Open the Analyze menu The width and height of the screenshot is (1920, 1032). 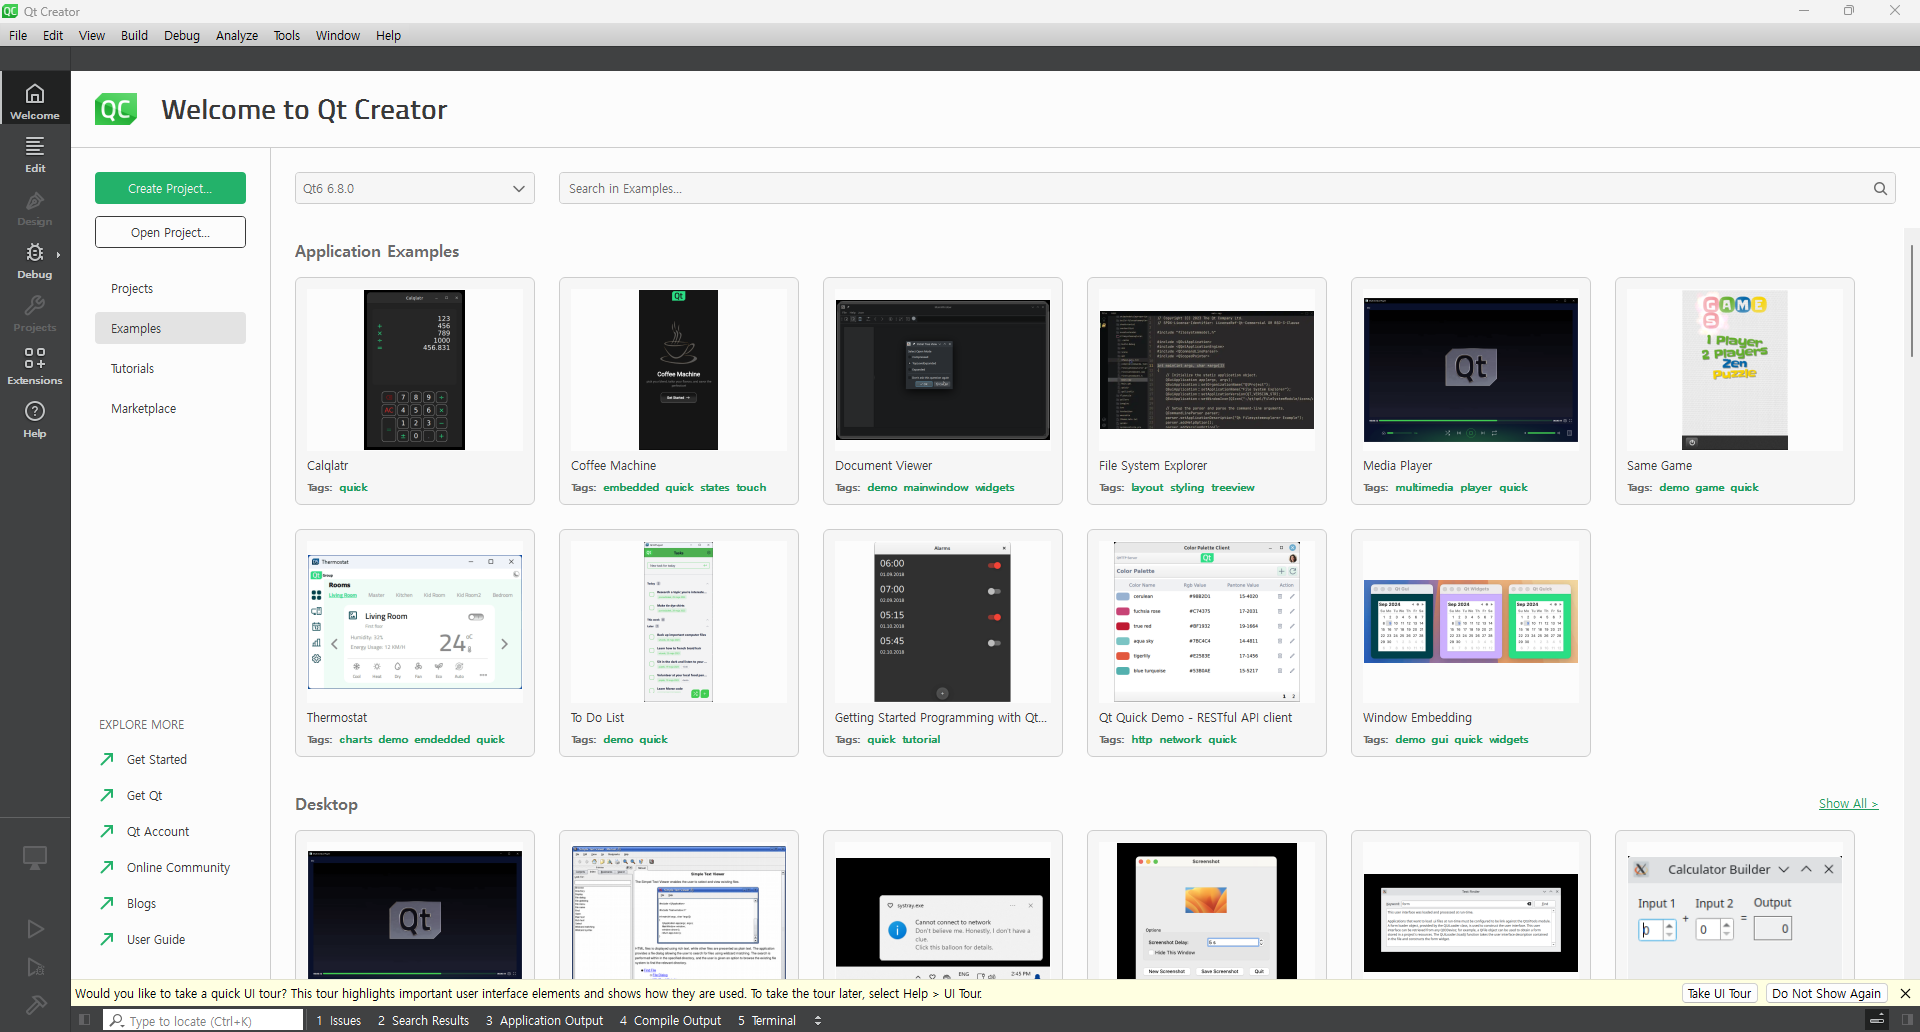click(x=237, y=35)
